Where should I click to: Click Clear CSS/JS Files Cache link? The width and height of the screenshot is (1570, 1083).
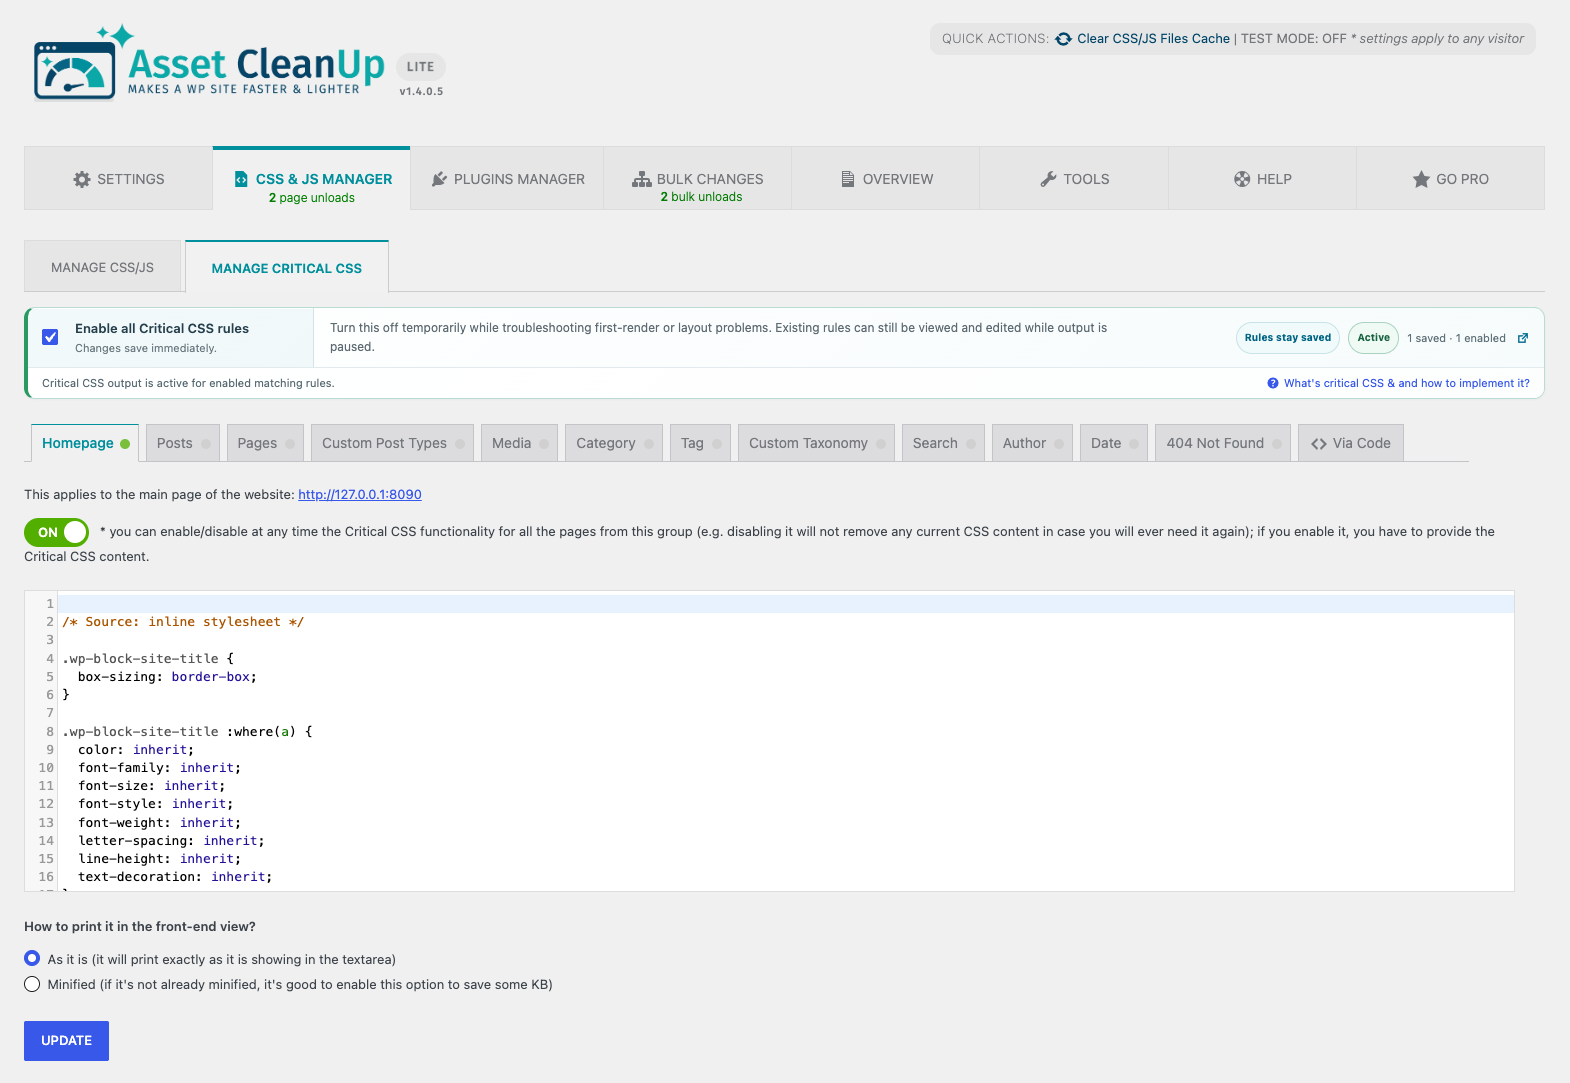click(x=1153, y=39)
